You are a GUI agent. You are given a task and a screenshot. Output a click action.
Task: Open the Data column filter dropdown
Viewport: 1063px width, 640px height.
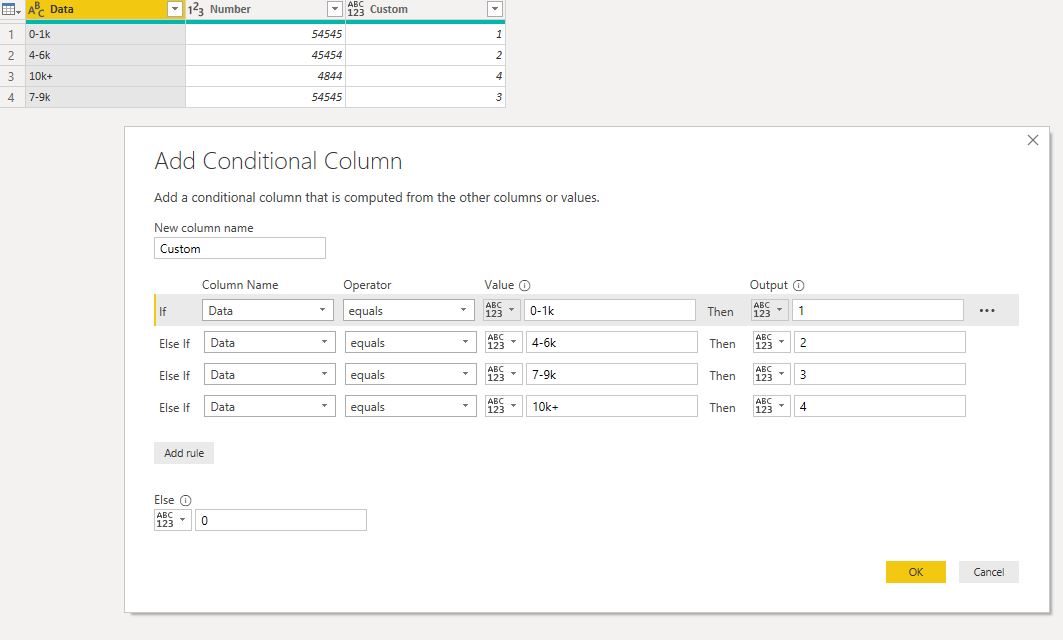[x=175, y=9]
